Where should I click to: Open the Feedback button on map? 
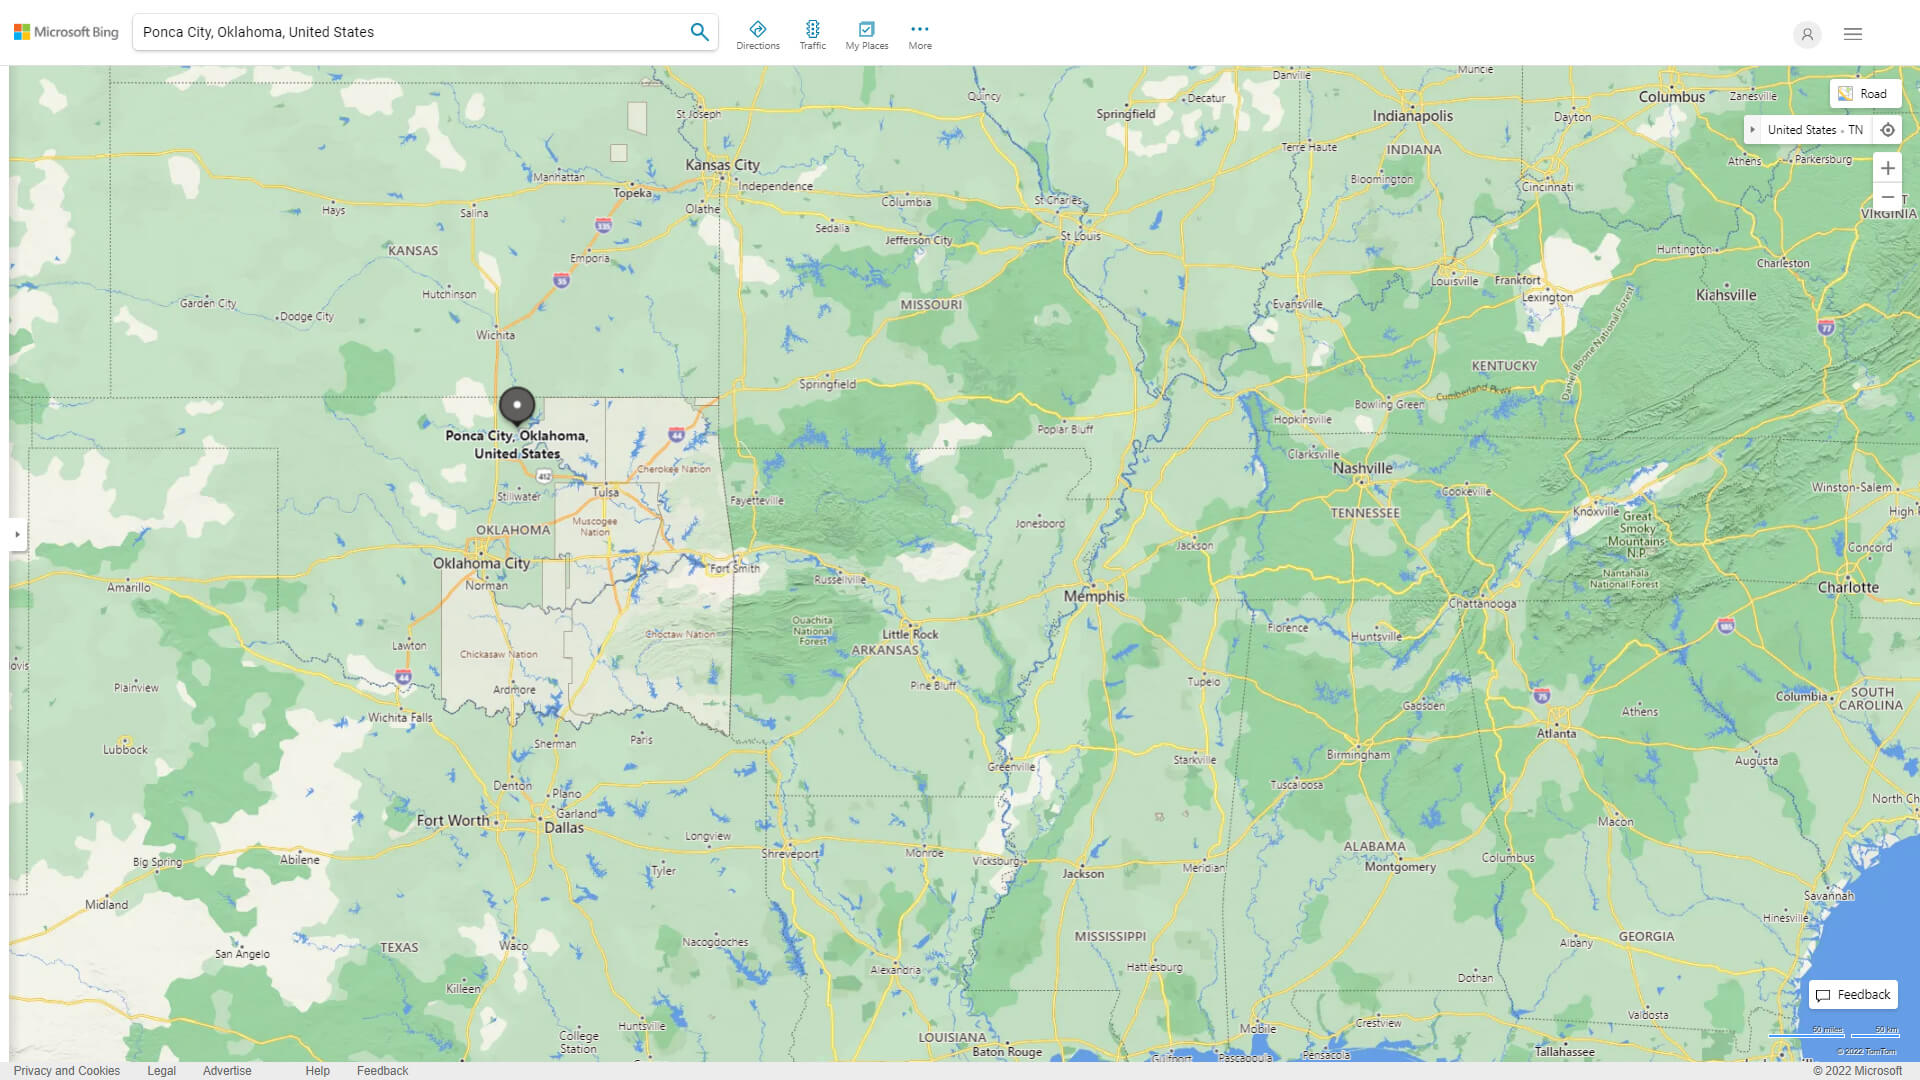[1852, 994]
